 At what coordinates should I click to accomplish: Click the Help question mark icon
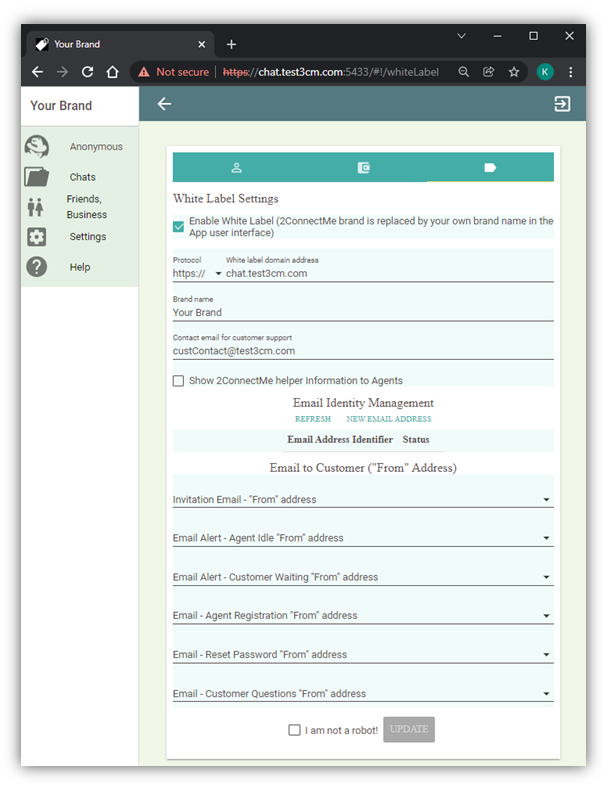point(36,267)
